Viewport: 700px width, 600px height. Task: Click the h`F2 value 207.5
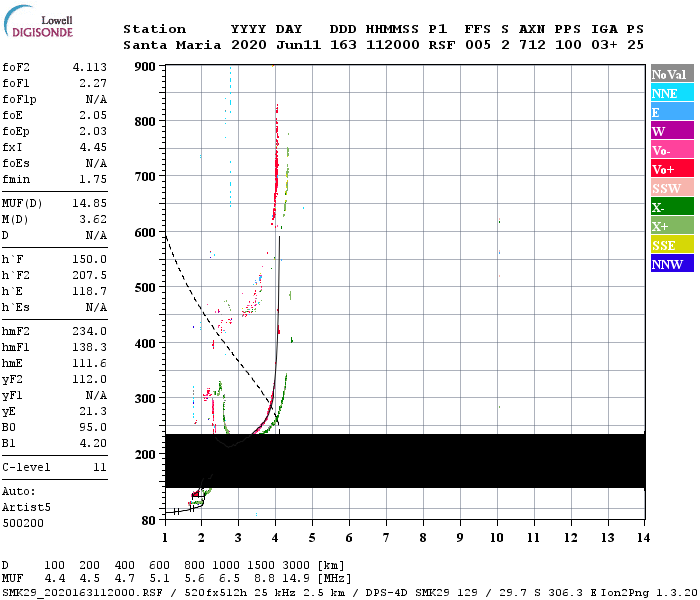[90, 275]
